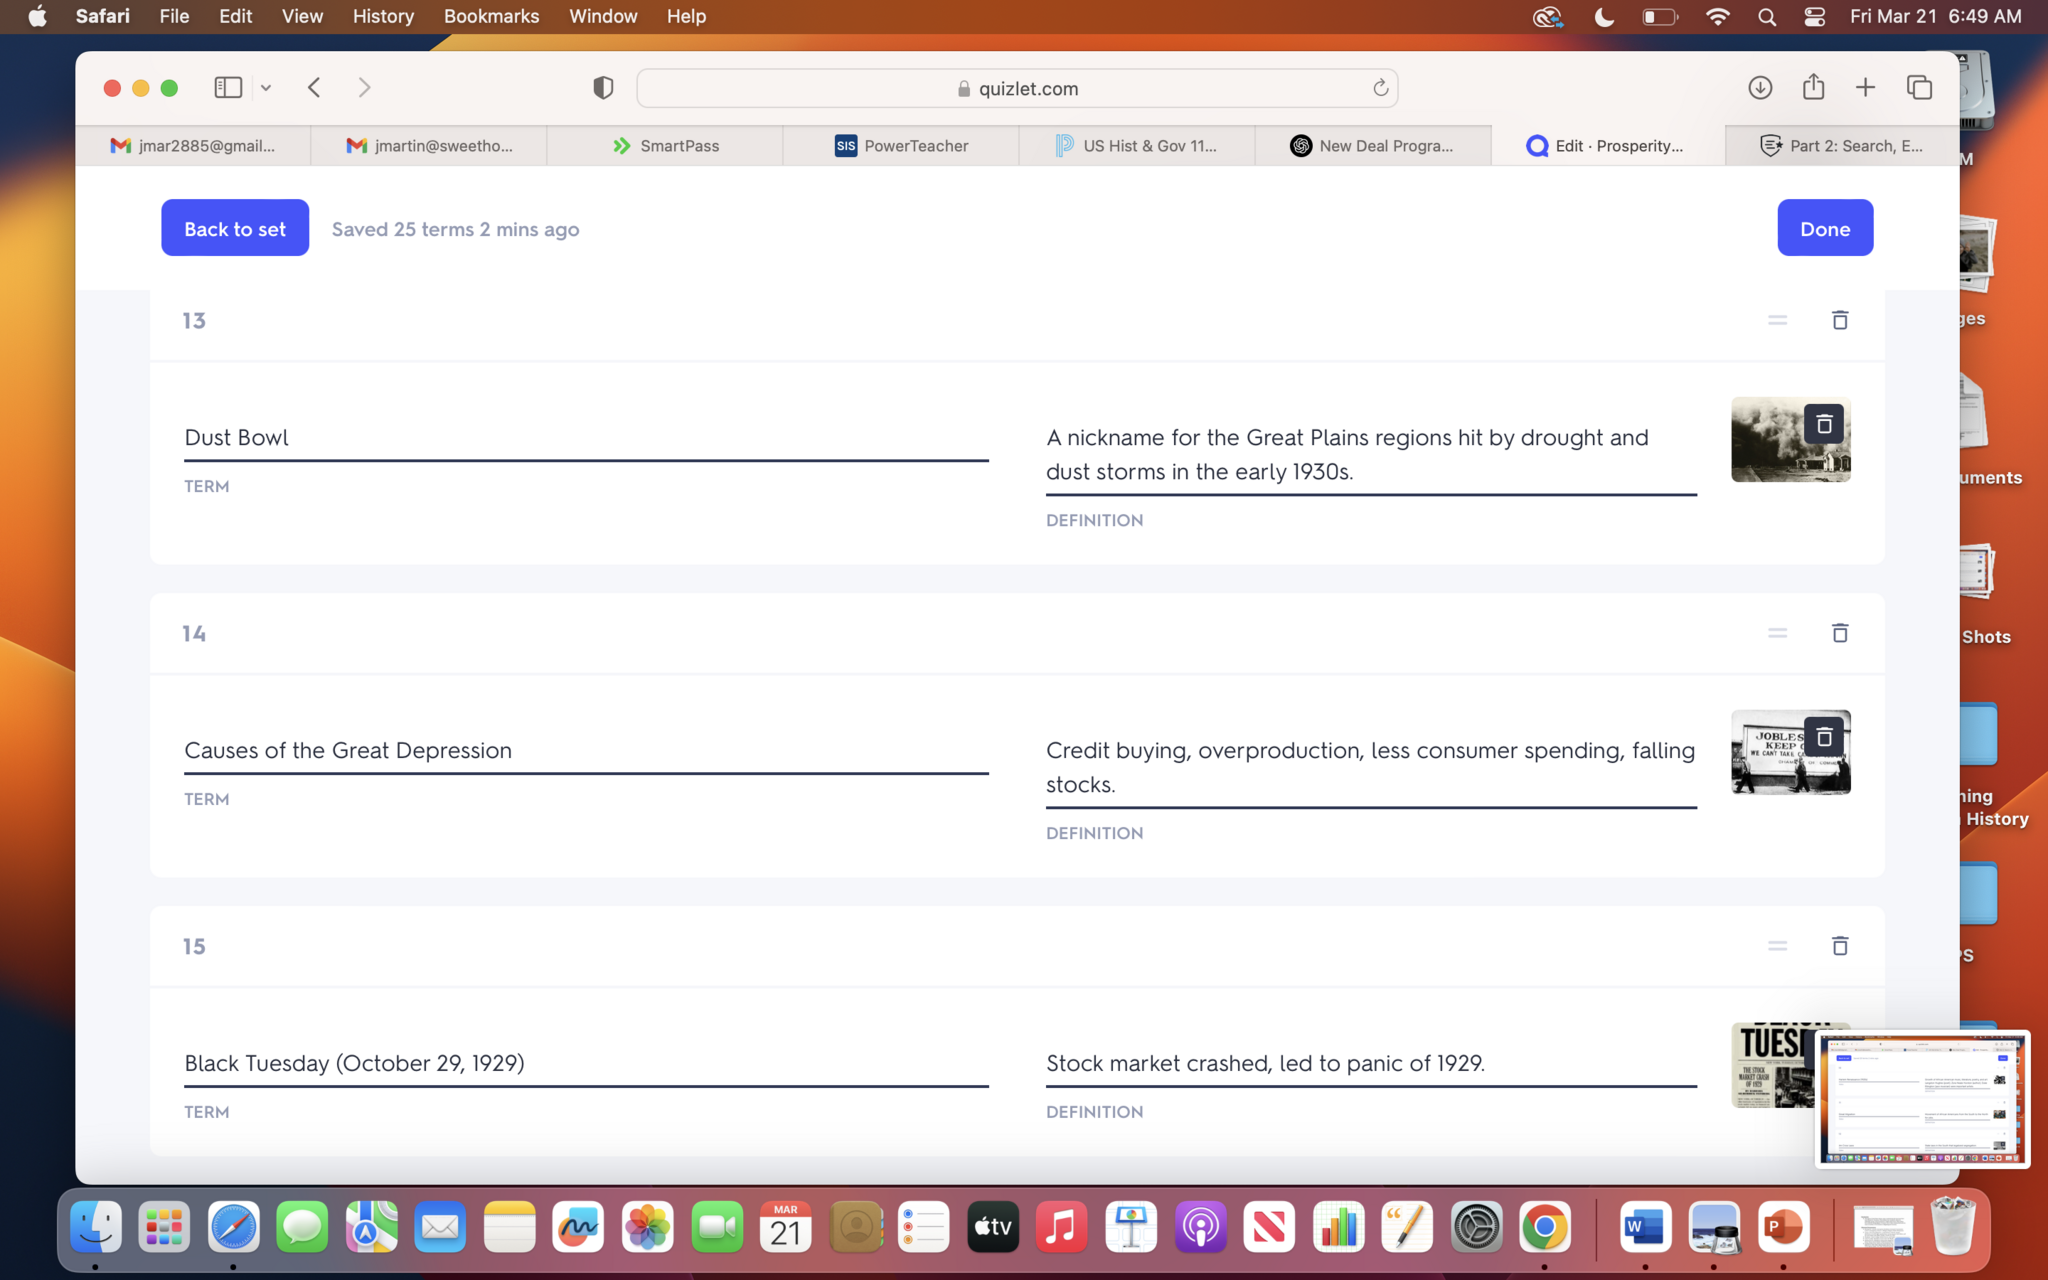Delete card 13 with trash icon
The height and width of the screenshot is (1280, 2048).
click(x=1839, y=320)
